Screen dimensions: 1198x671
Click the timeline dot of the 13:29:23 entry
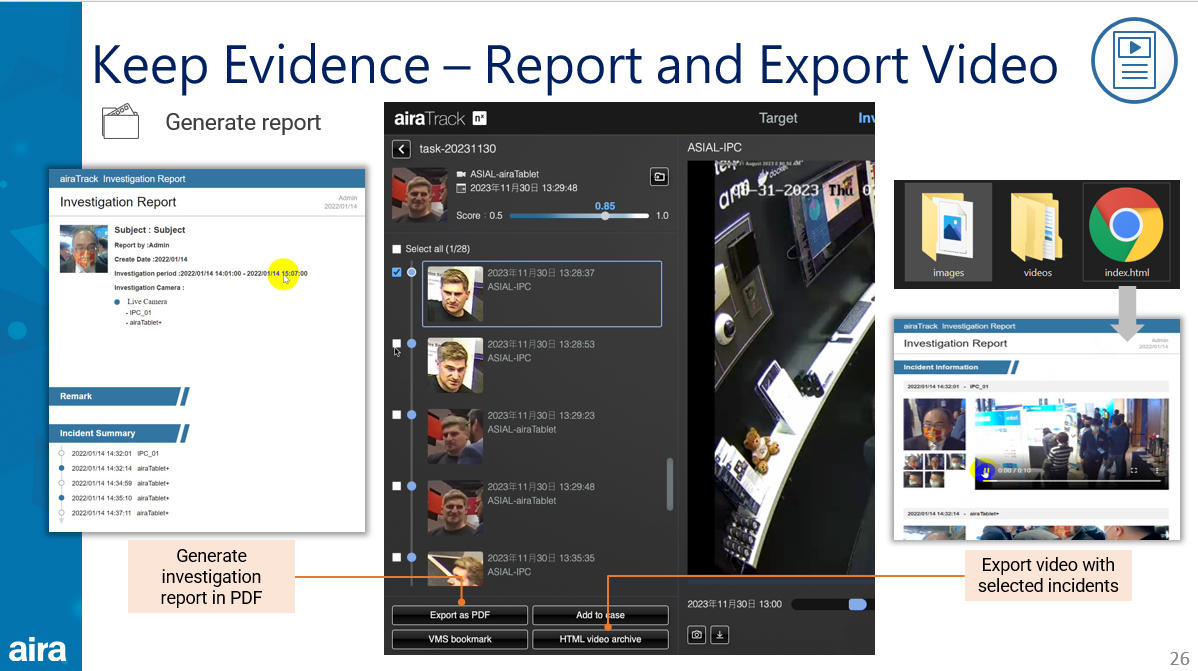(x=412, y=415)
